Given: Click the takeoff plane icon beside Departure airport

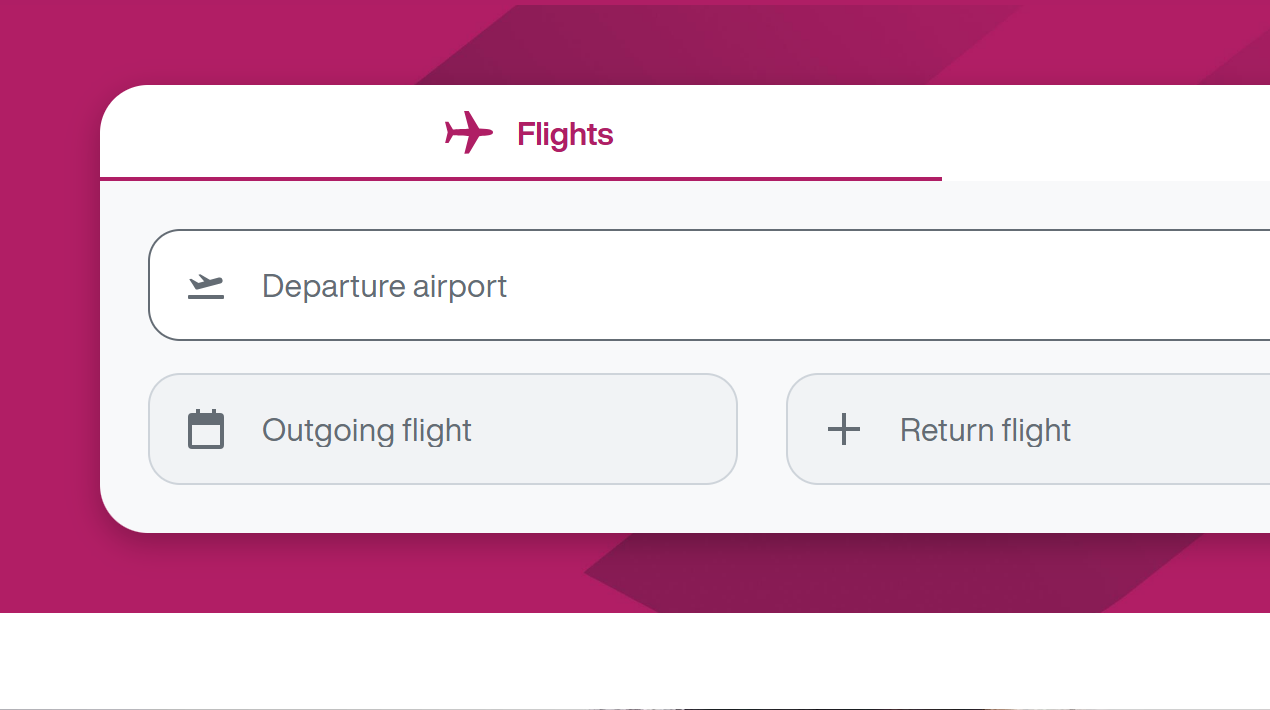Looking at the screenshot, I should 206,287.
